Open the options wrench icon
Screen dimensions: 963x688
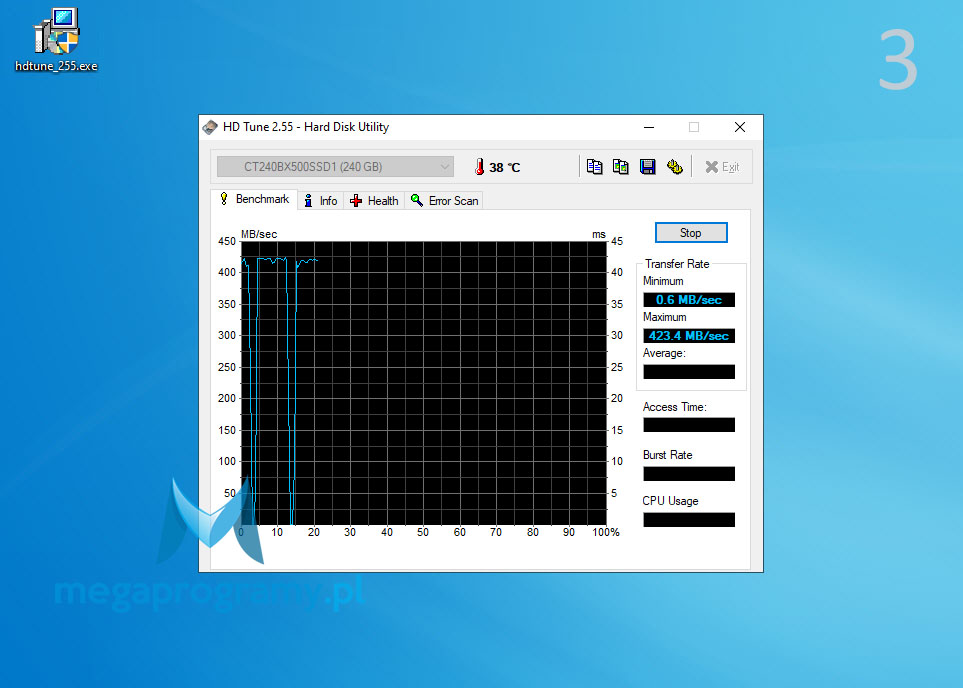pyautogui.click(x=674, y=166)
